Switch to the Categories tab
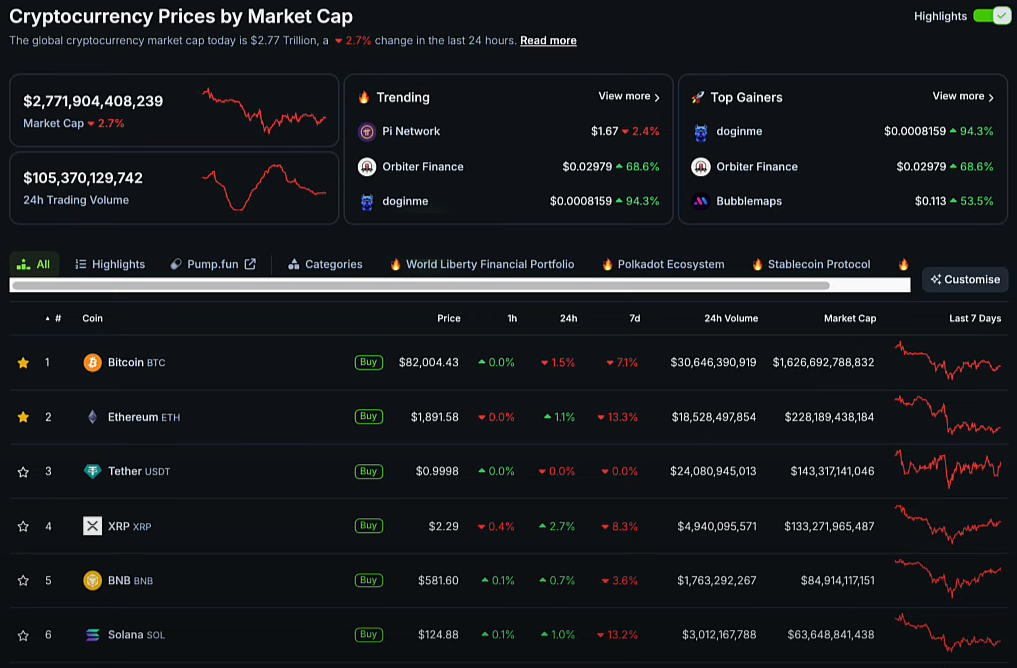 [x=325, y=264]
